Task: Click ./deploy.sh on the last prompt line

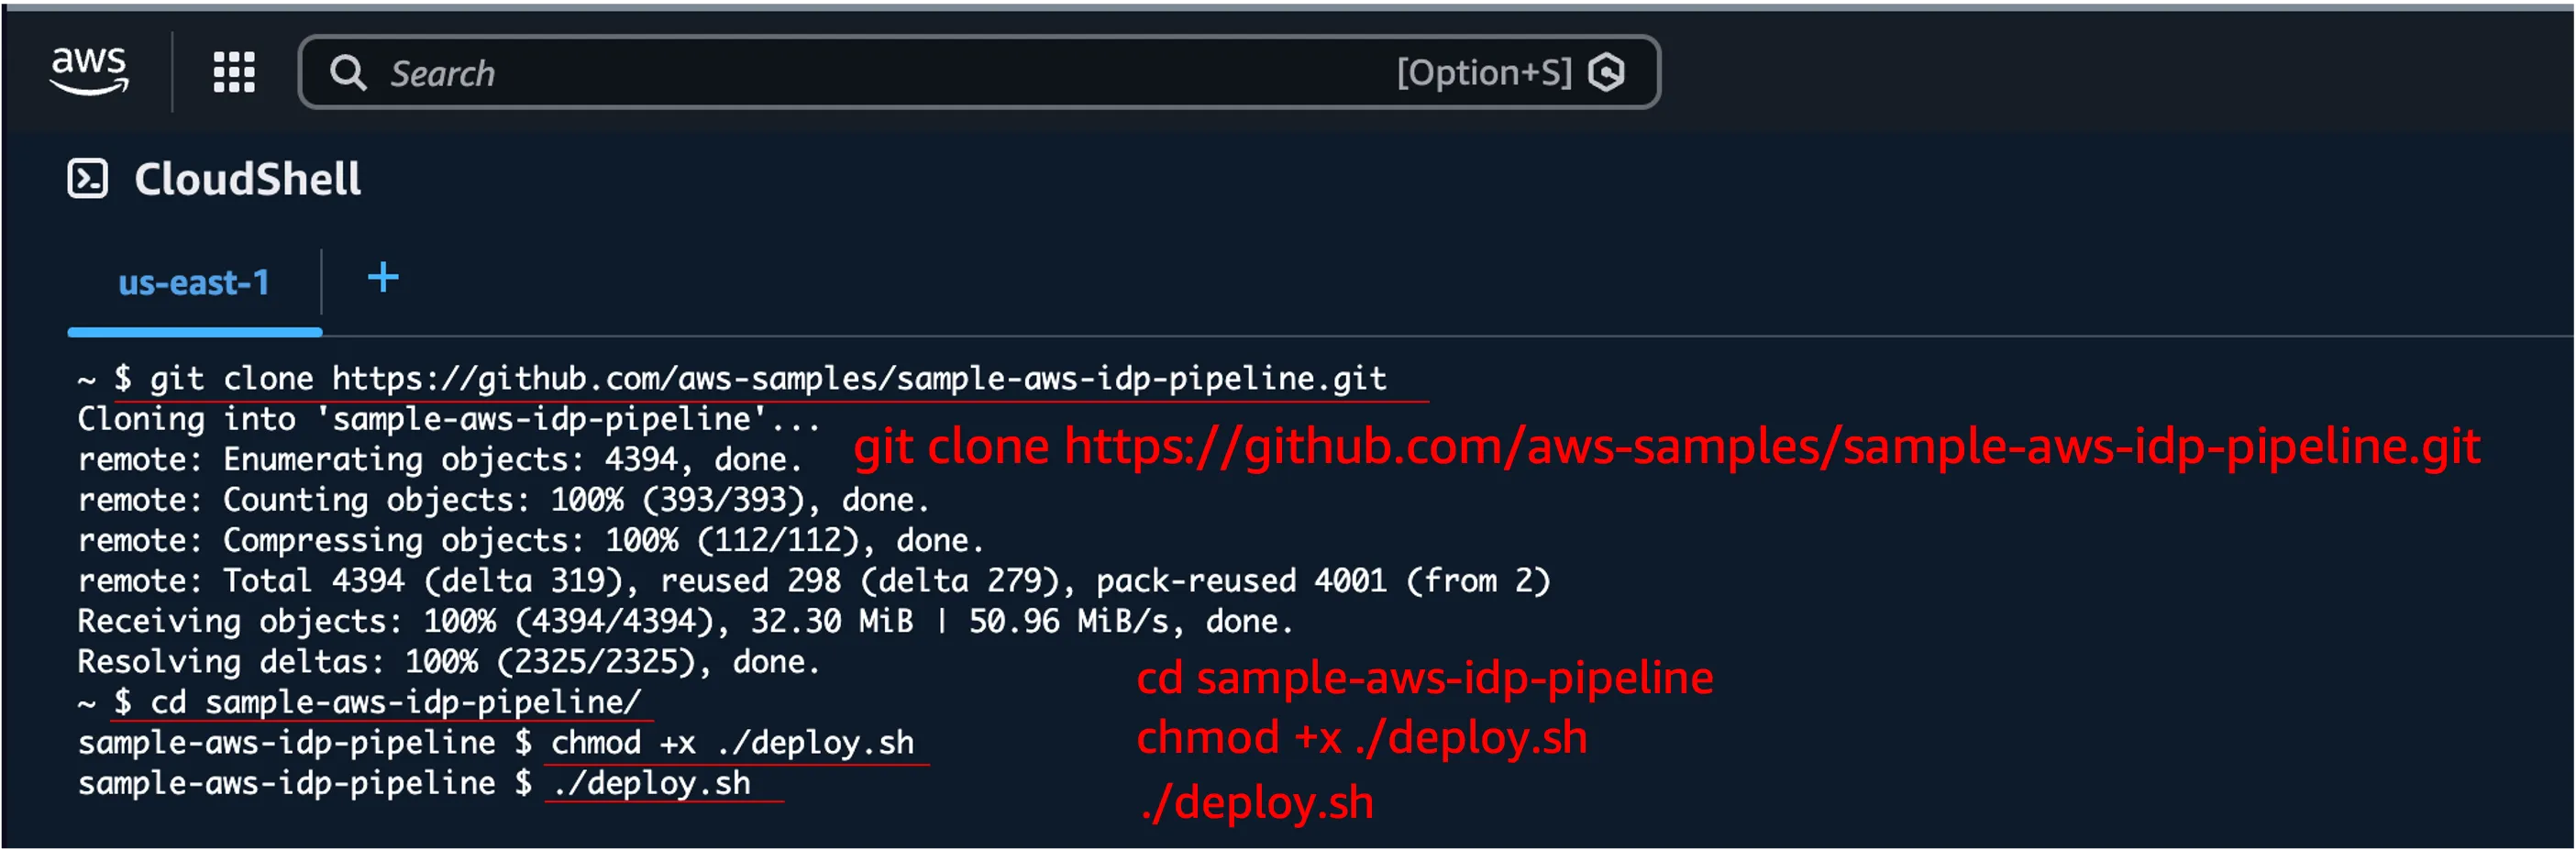Action: [651, 783]
